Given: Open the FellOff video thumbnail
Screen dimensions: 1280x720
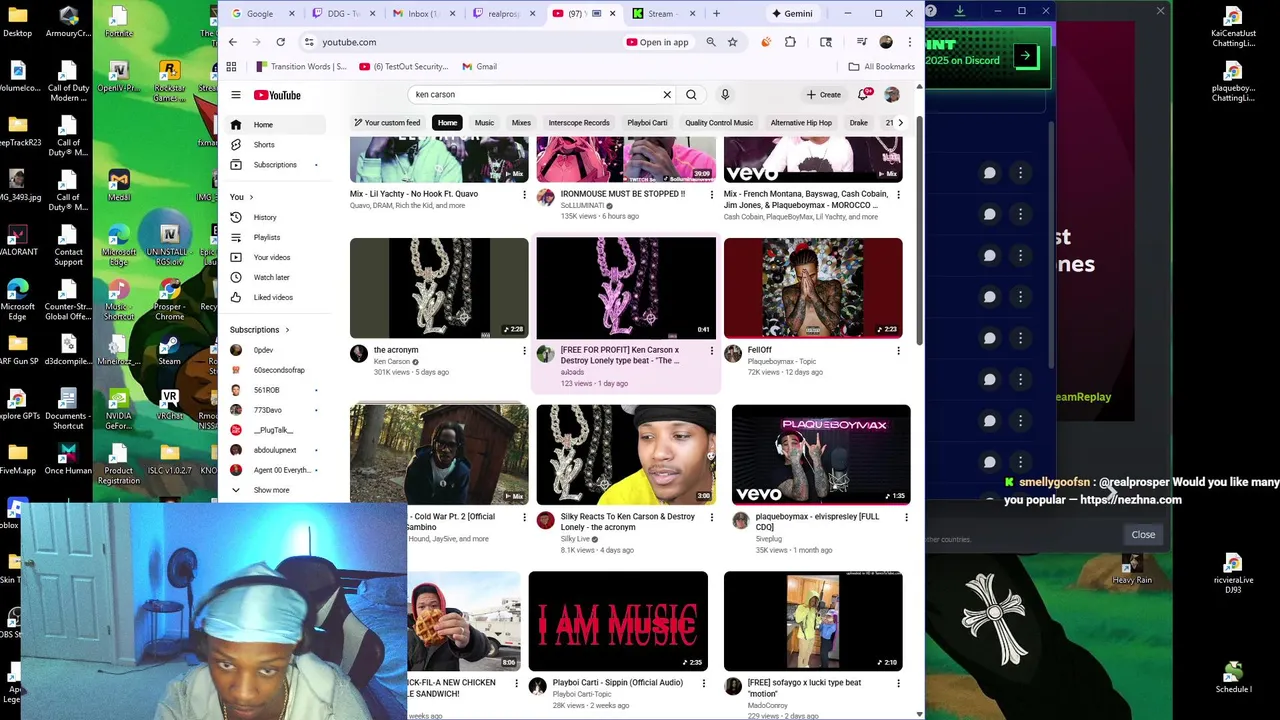Looking at the screenshot, I should click(813, 288).
